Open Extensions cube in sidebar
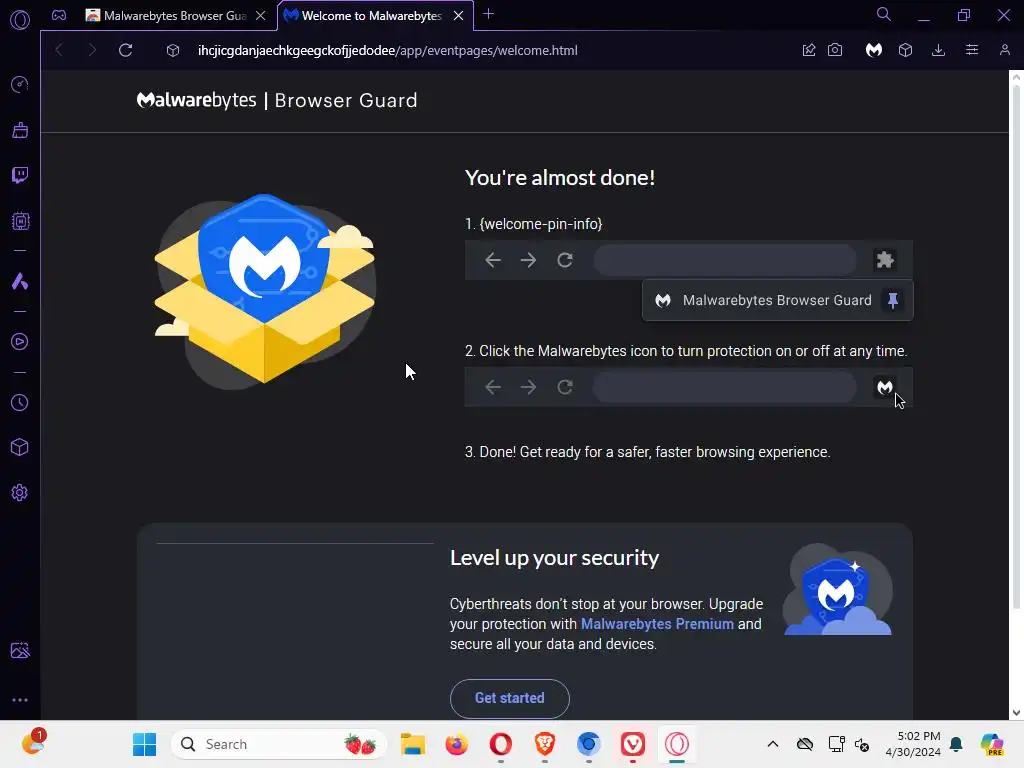This screenshot has height=768, width=1024. click(x=20, y=447)
